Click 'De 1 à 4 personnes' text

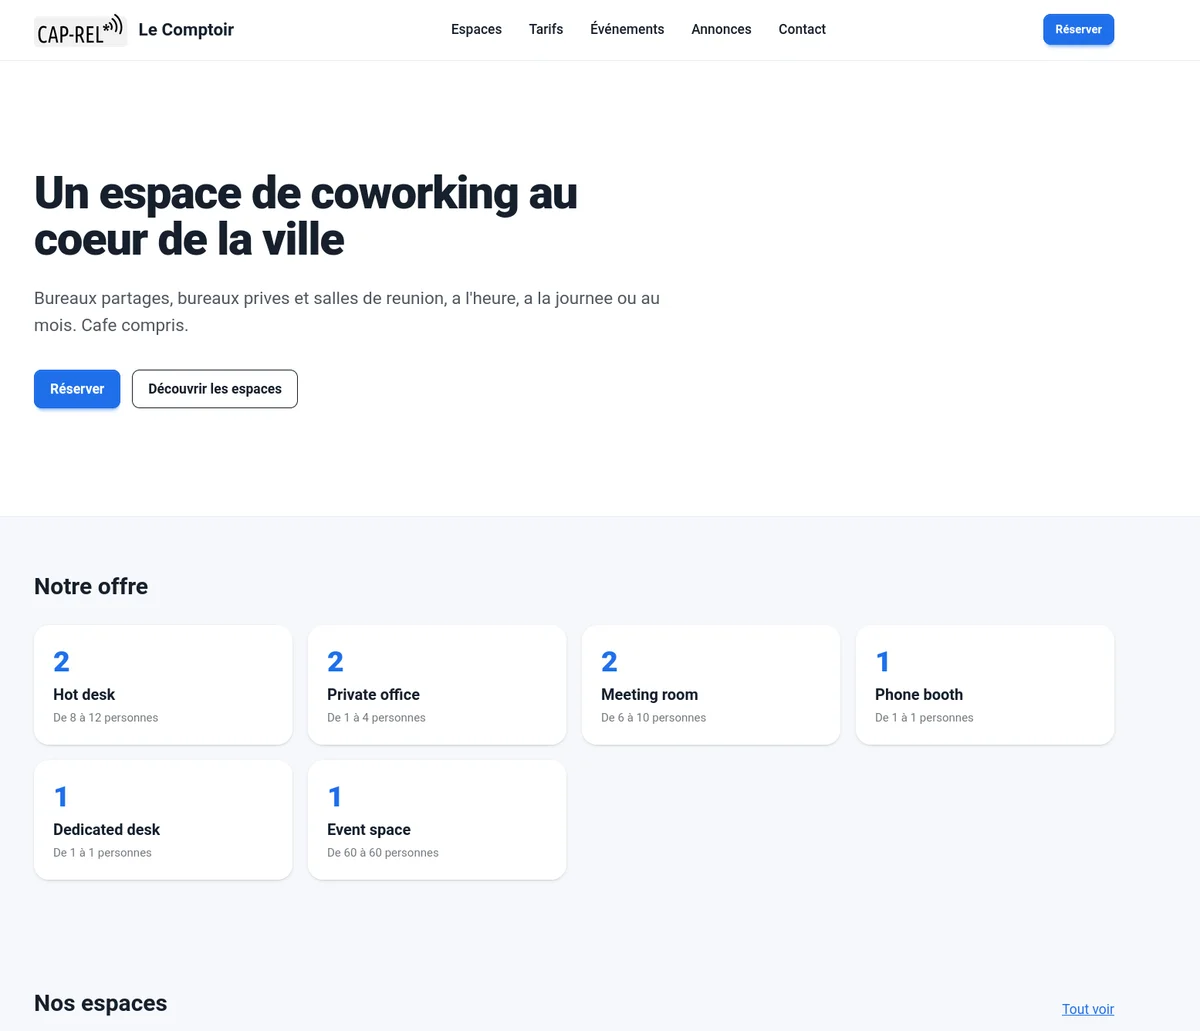376,718
